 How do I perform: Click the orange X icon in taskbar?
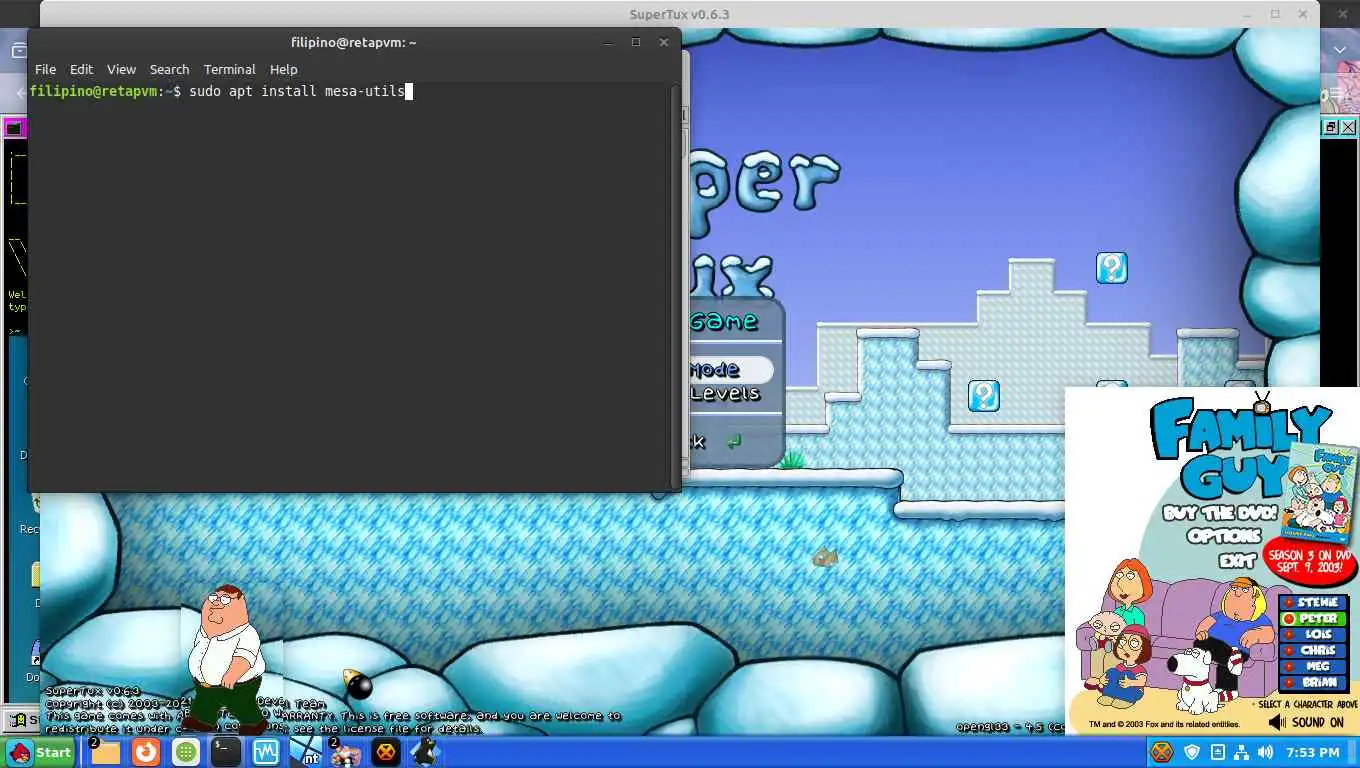point(386,752)
